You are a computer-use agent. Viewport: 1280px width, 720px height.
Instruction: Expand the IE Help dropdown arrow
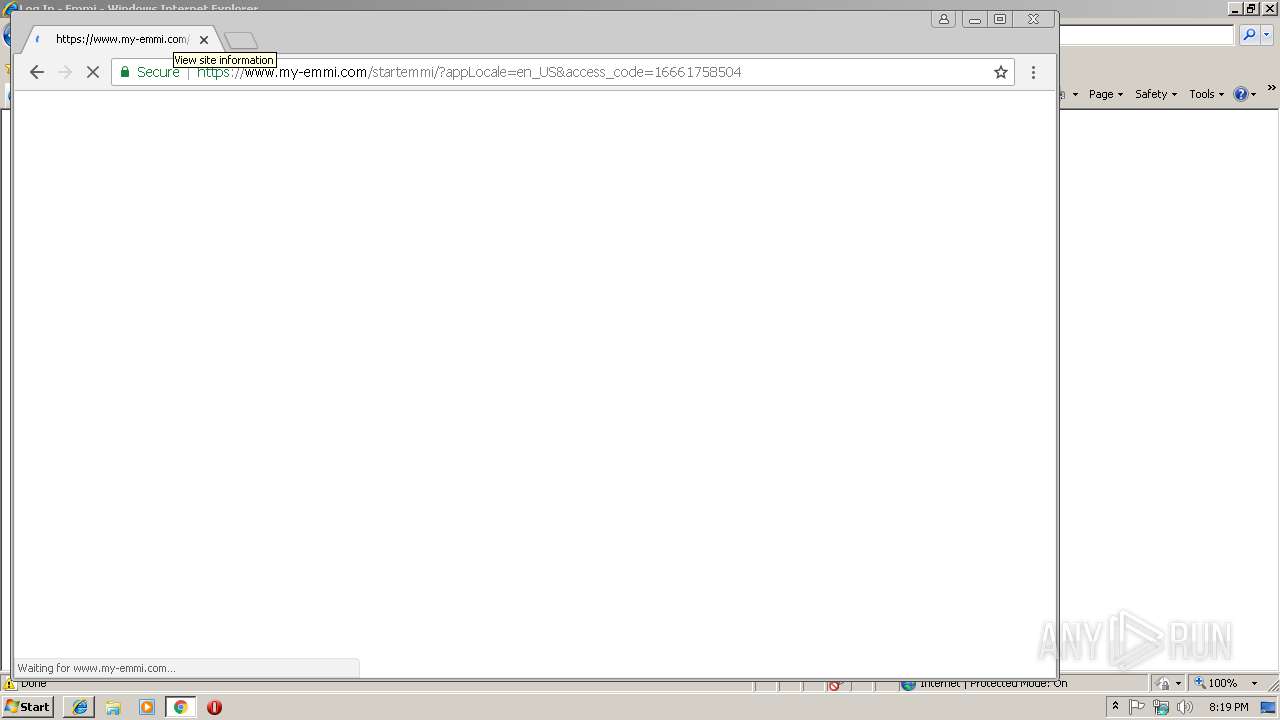1254,94
